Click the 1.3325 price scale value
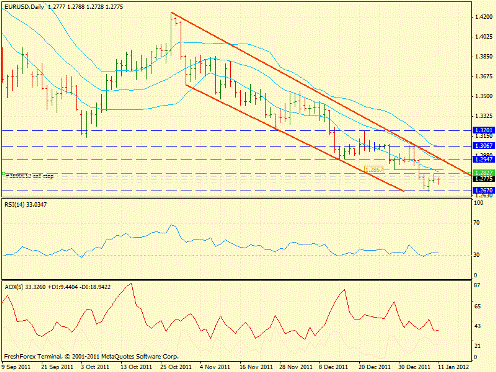The width and height of the screenshot is (496, 372). click(484, 116)
